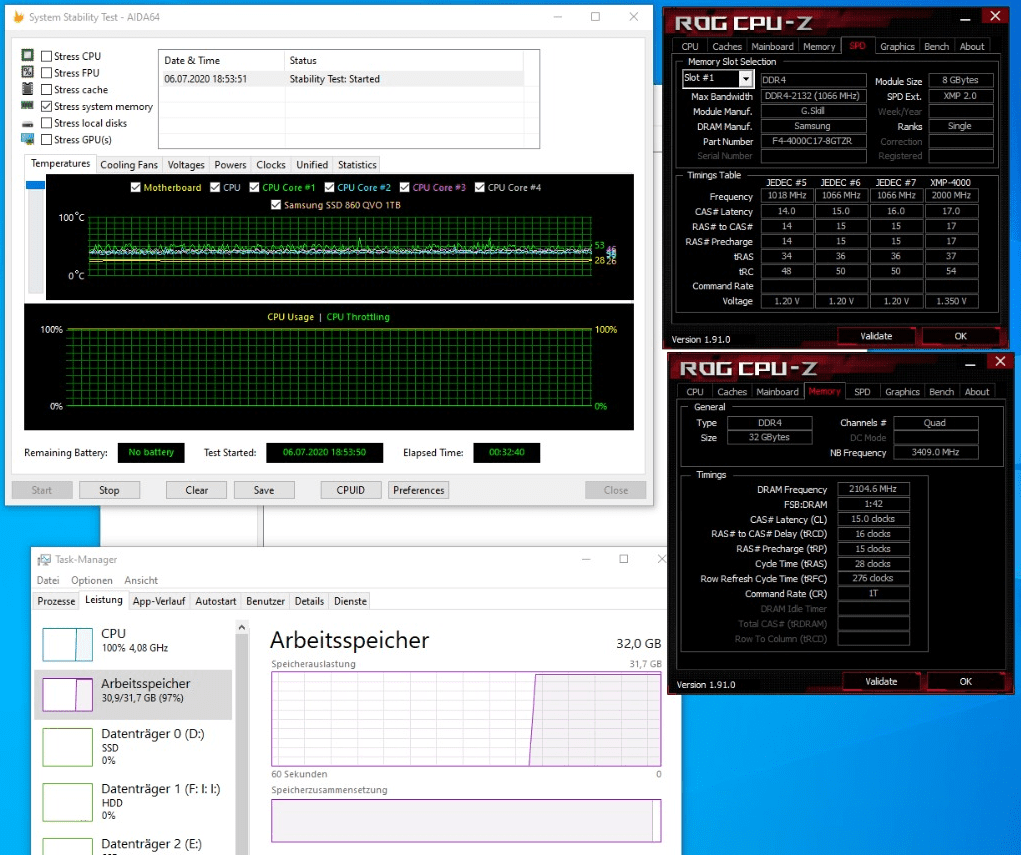The image size is (1021, 855).
Task: Switch to Prozesse tab in Task-Manager
Action: tap(56, 601)
